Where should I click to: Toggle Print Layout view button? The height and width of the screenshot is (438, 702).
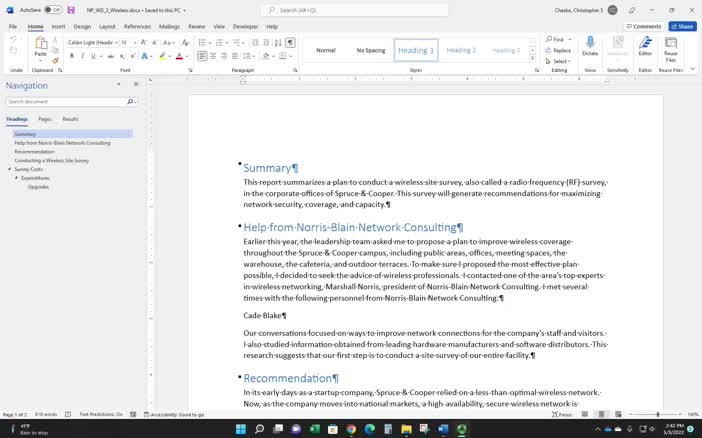(x=601, y=414)
